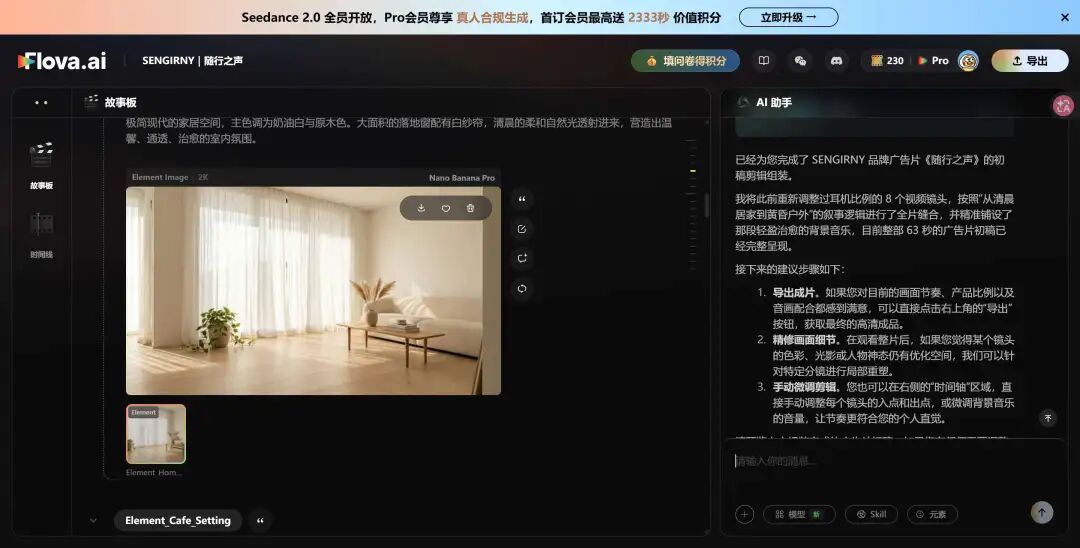This screenshot has width=1080, height=548.
Task: Favorite the element image with heart icon
Action: coord(446,208)
